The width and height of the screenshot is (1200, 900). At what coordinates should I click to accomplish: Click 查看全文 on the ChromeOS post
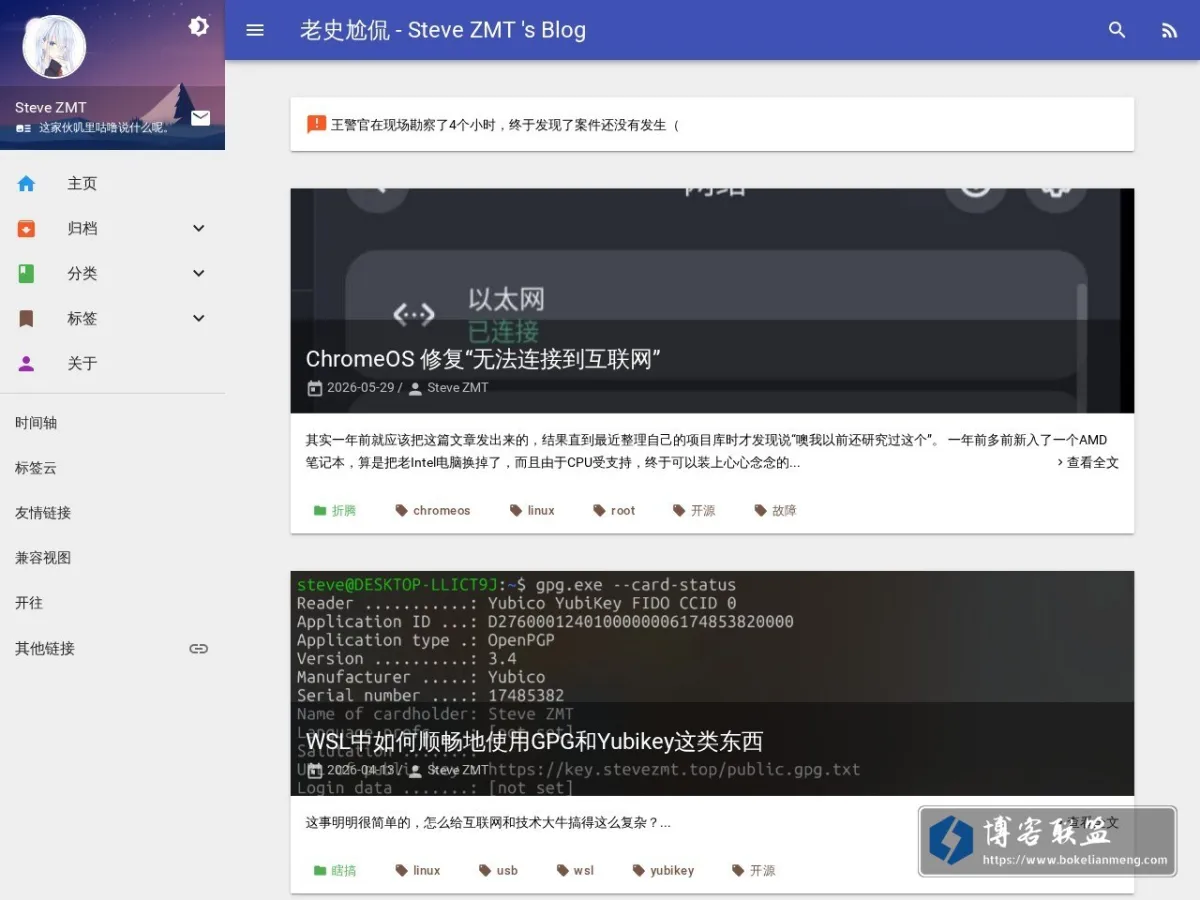pos(1088,463)
